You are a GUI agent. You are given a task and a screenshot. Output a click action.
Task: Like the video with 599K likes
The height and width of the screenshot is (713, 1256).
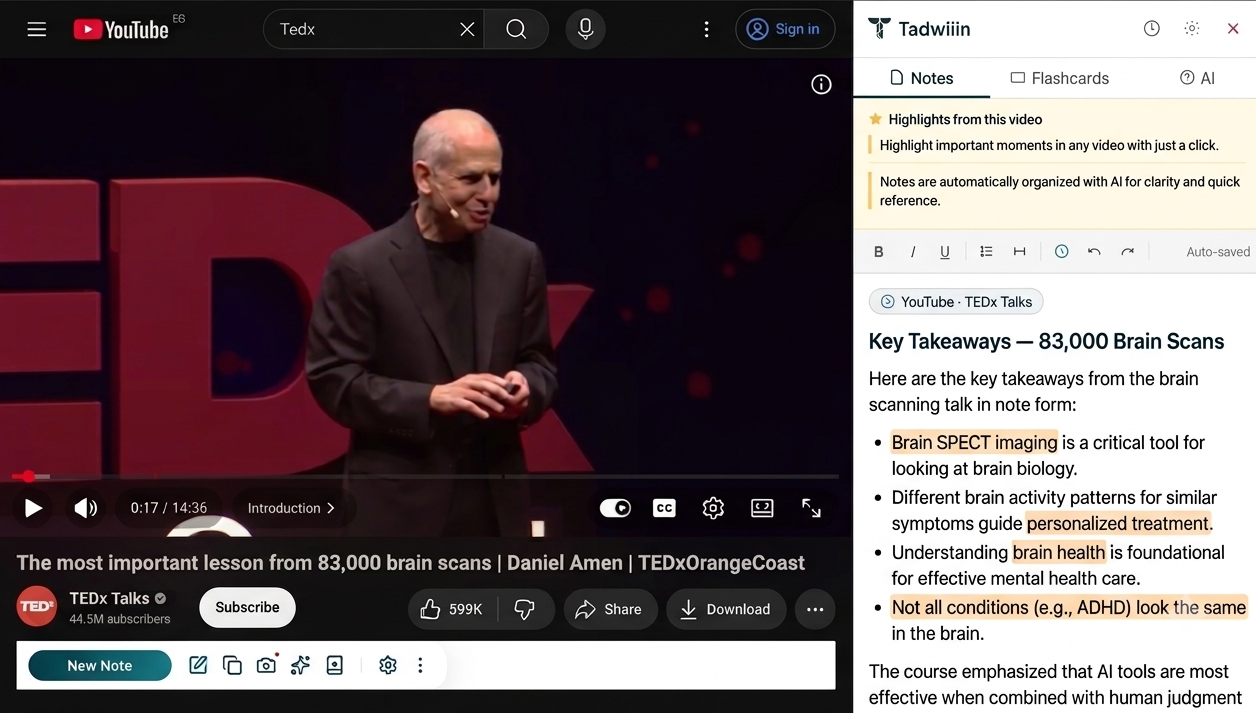point(451,609)
